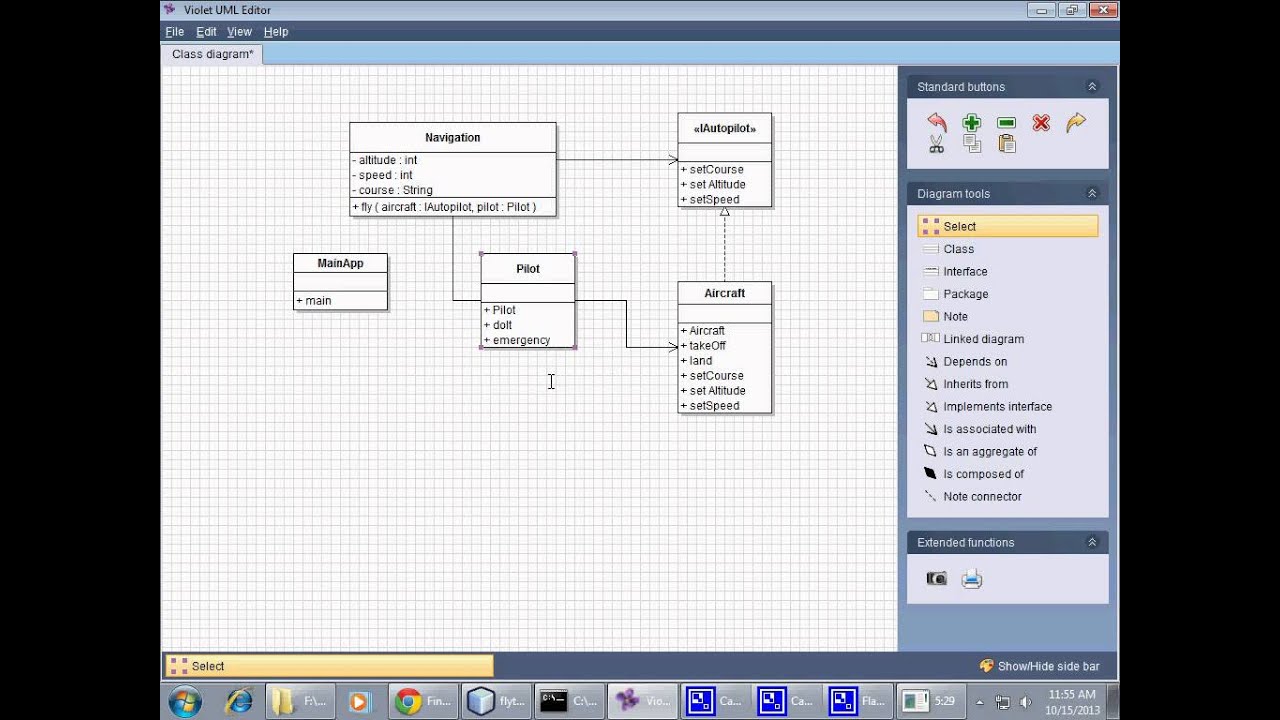Open the View menu
Viewport: 1280px width, 720px height.
point(239,32)
